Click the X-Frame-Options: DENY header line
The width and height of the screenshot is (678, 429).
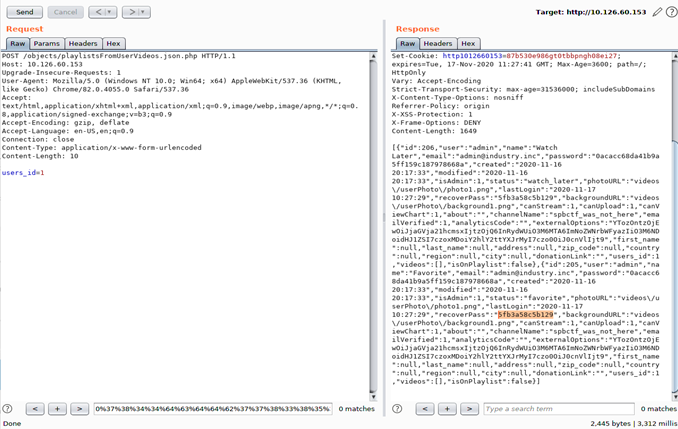point(436,122)
